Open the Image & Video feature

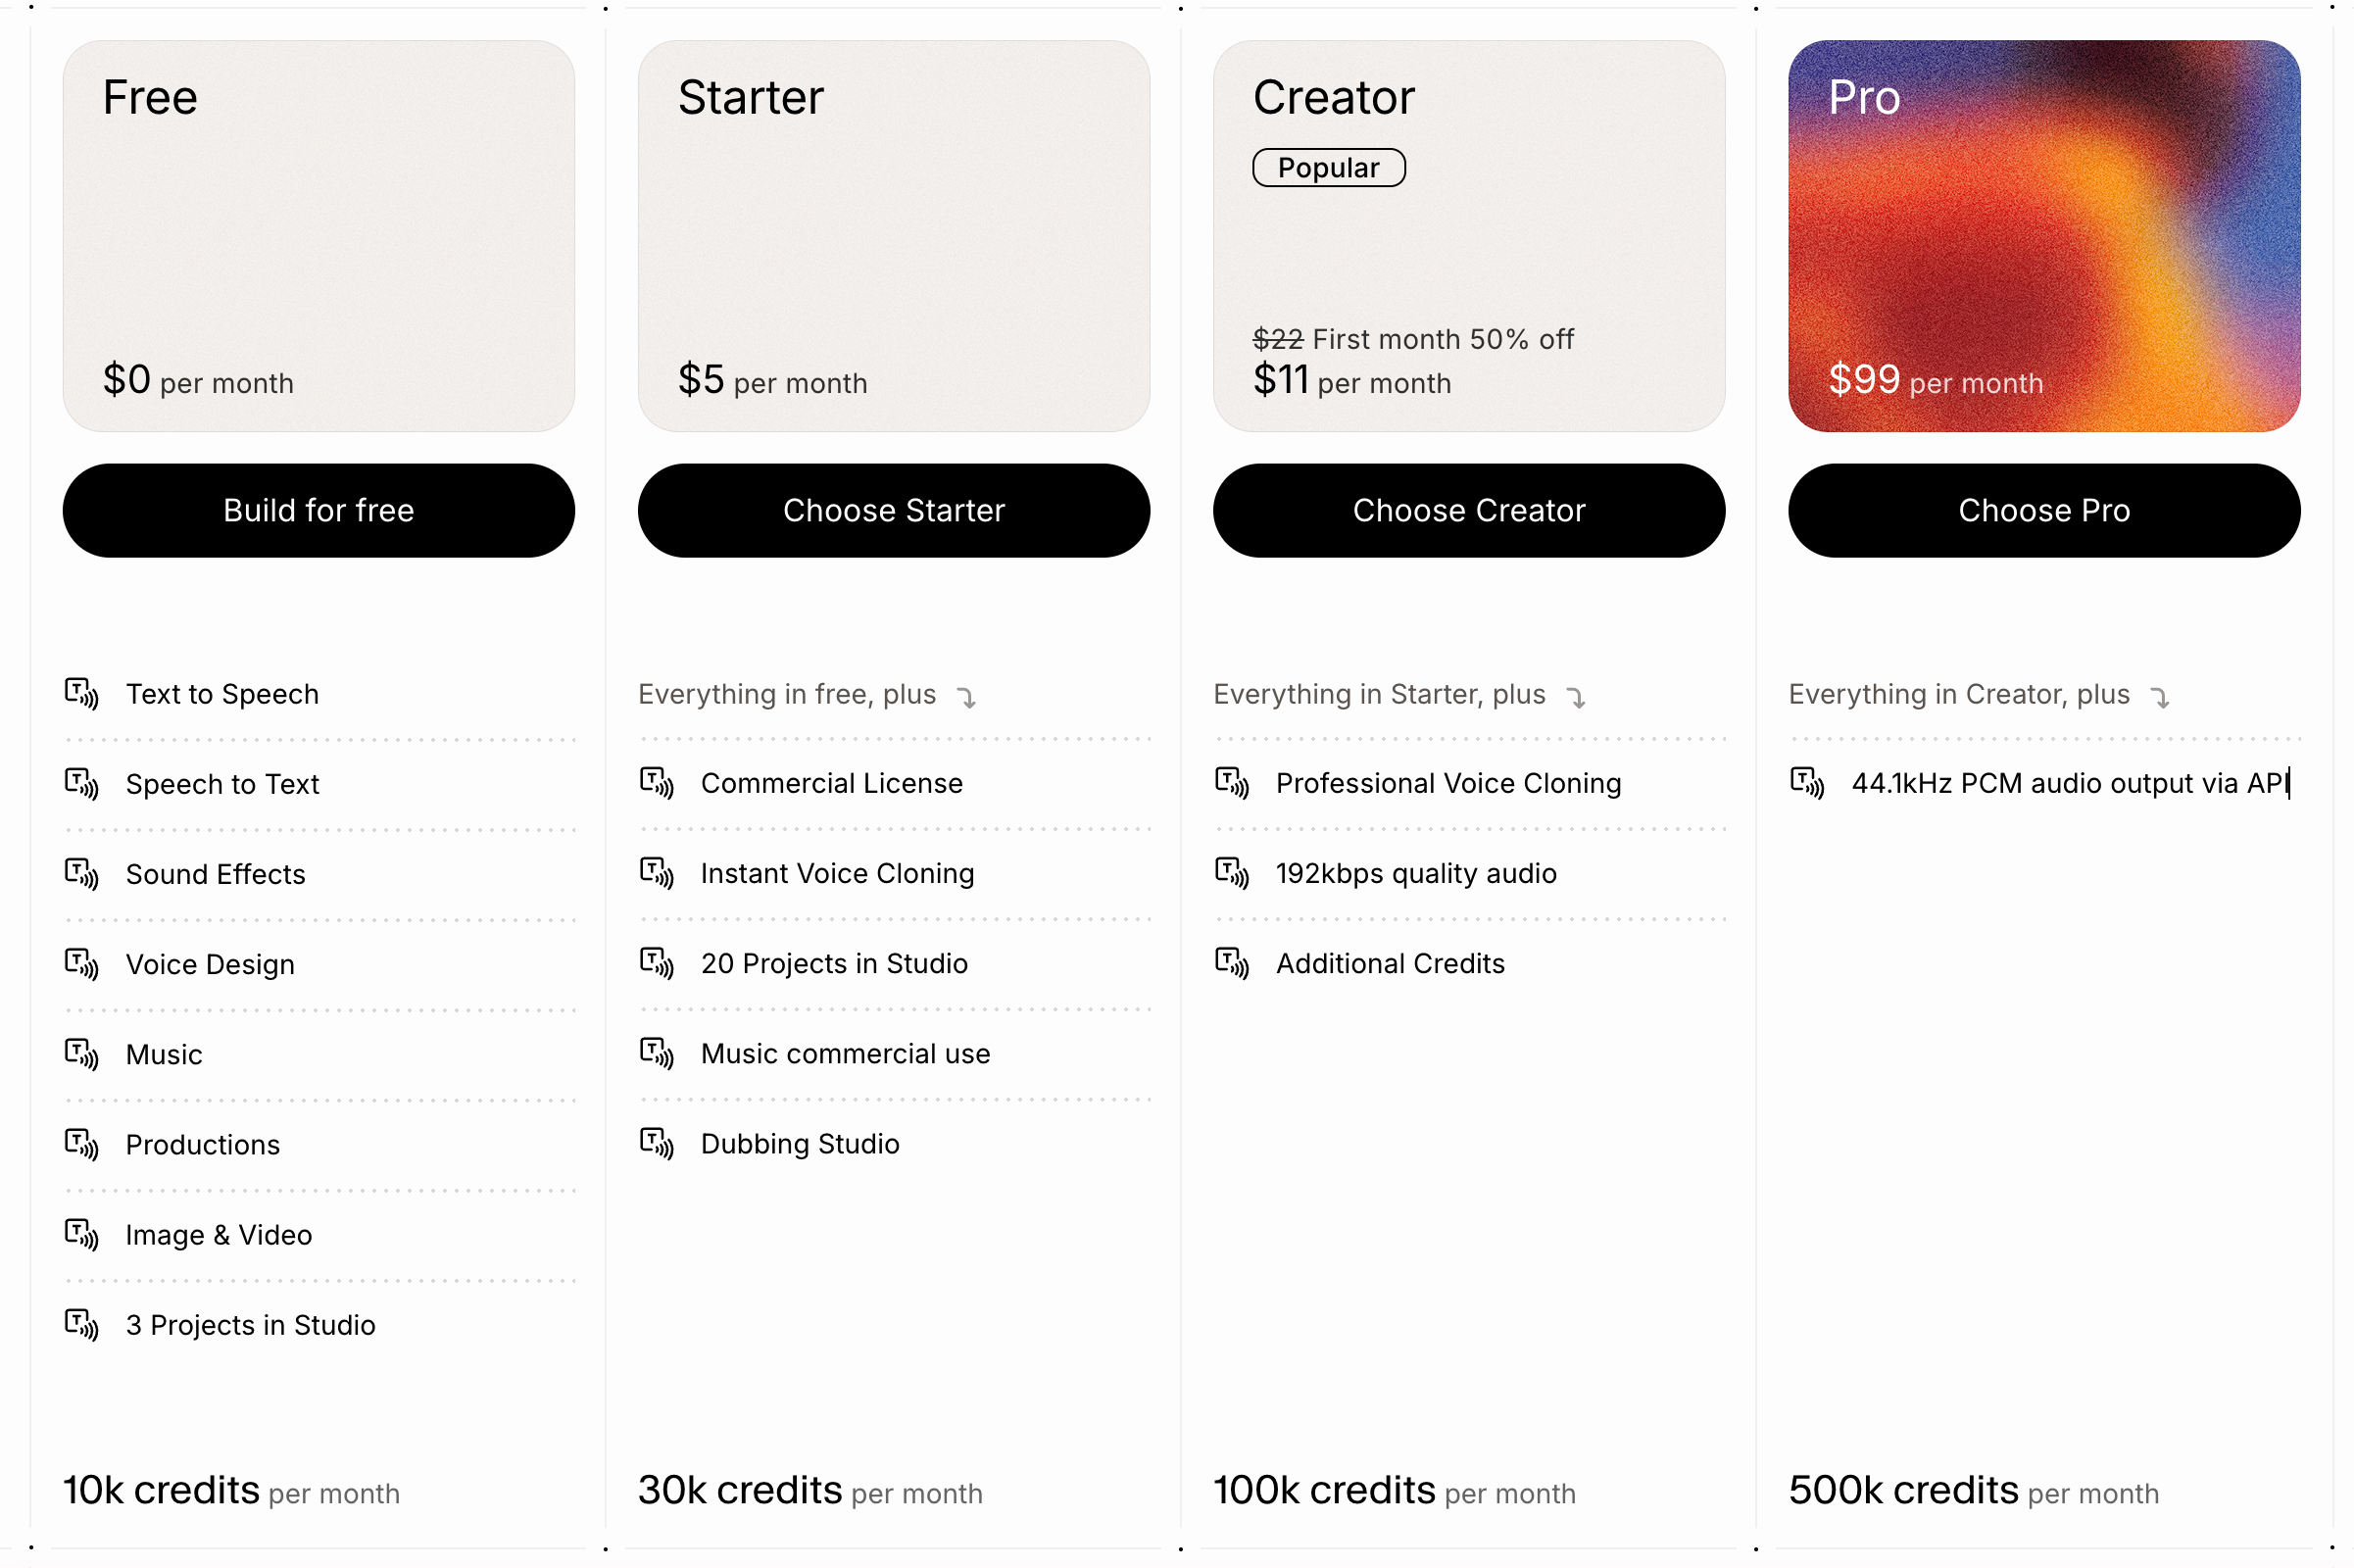pos(218,1235)
